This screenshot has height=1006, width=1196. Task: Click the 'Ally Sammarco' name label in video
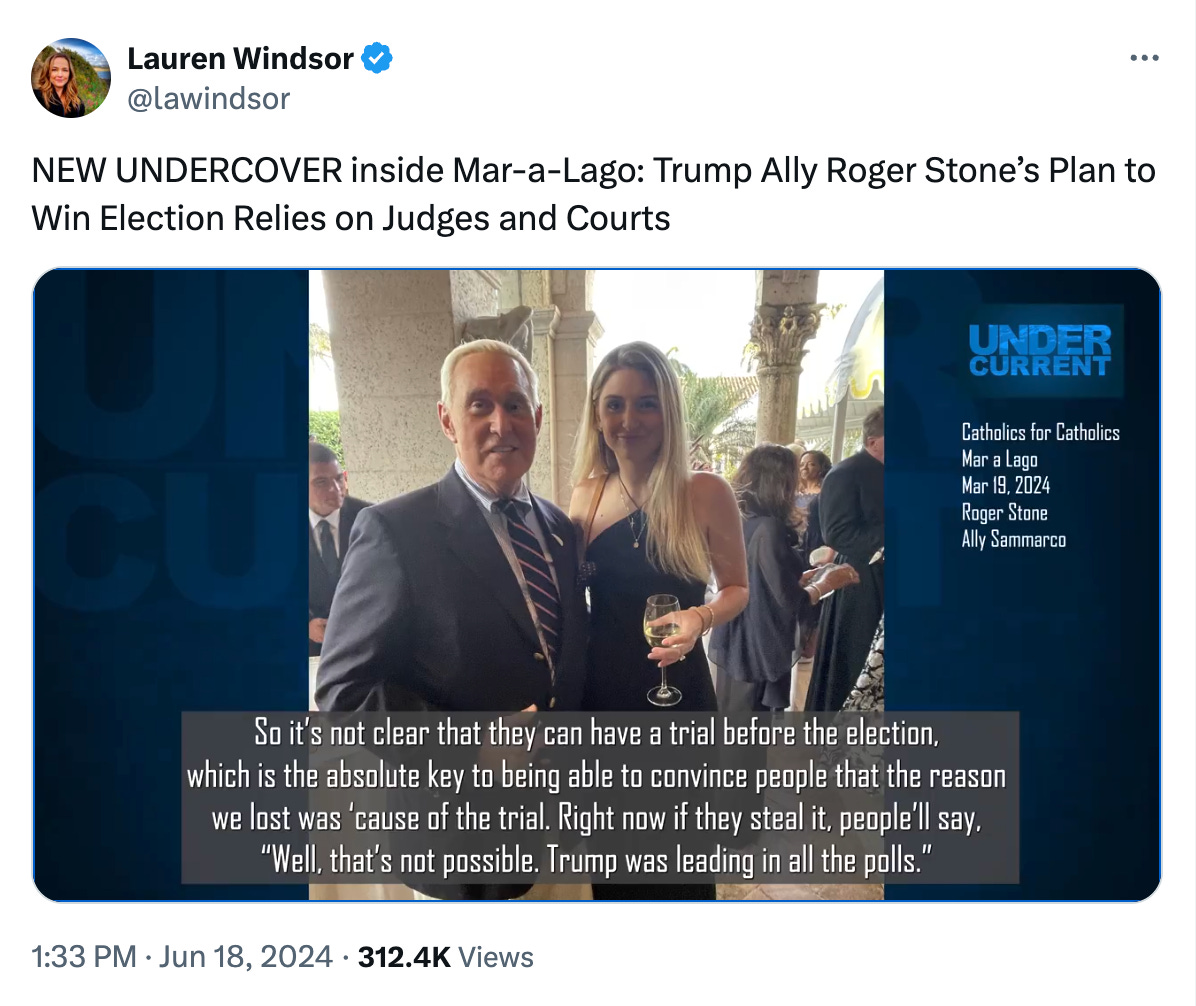[x=1014, y=539]
